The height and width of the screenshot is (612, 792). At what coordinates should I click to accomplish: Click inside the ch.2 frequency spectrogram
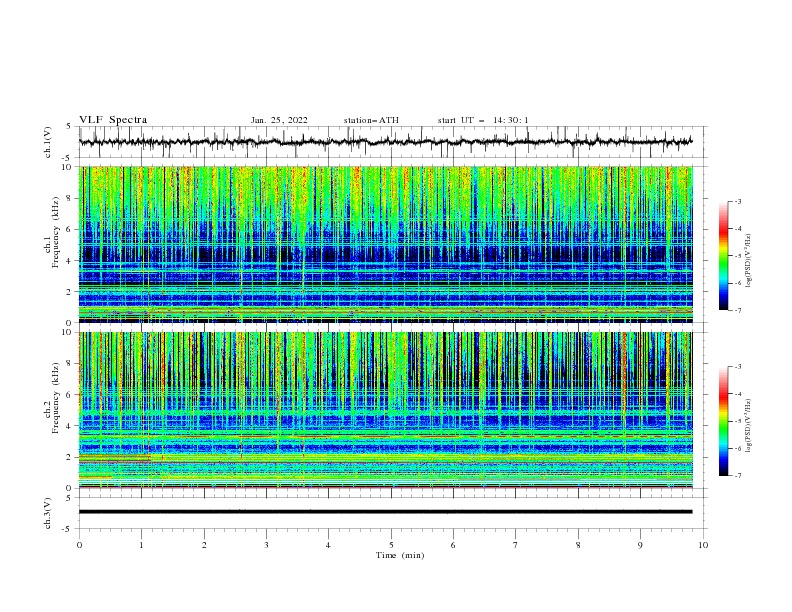[385, 410]
